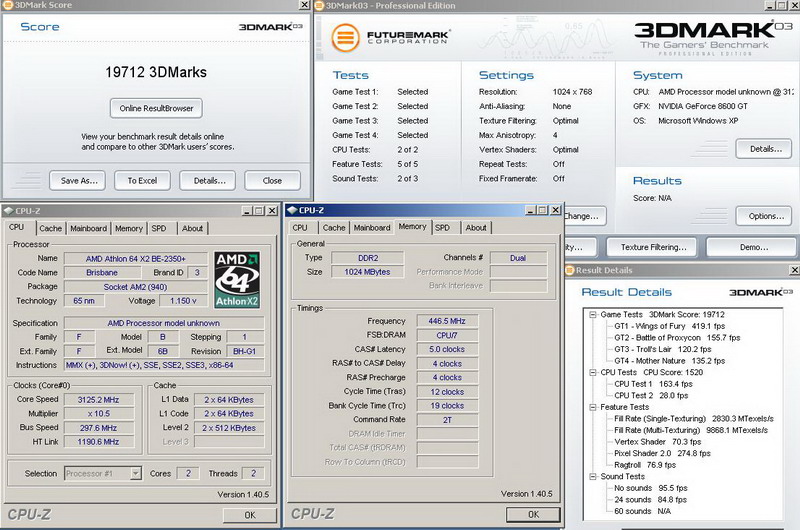Select the 24 sounds 84.8 fps row
800x530 pixels.
(651, 500)
